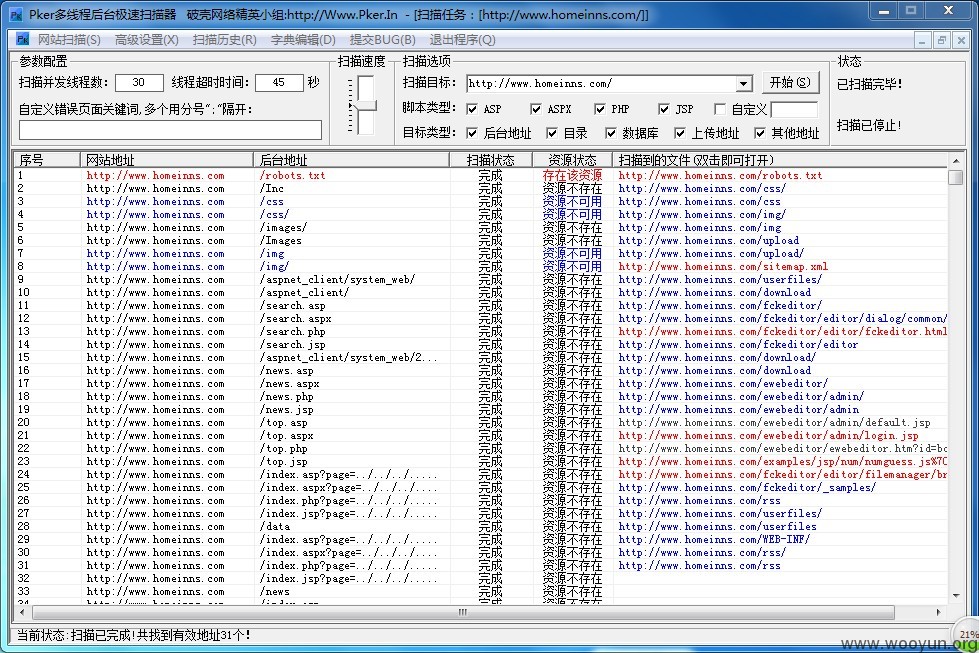Sort by the 后台地址 column header
Viewport: 979px width, 653px height.
click(351, 160)
